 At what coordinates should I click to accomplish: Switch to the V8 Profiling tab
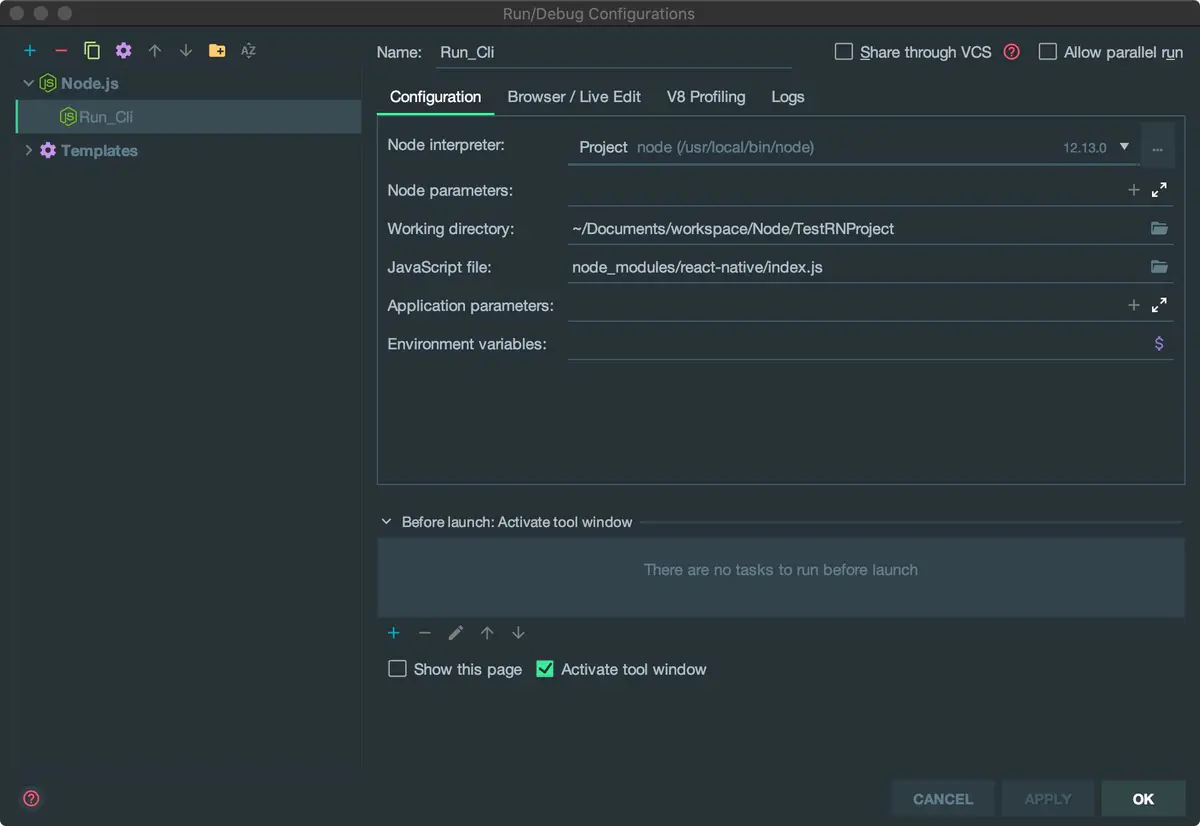[x=706, y=97]
